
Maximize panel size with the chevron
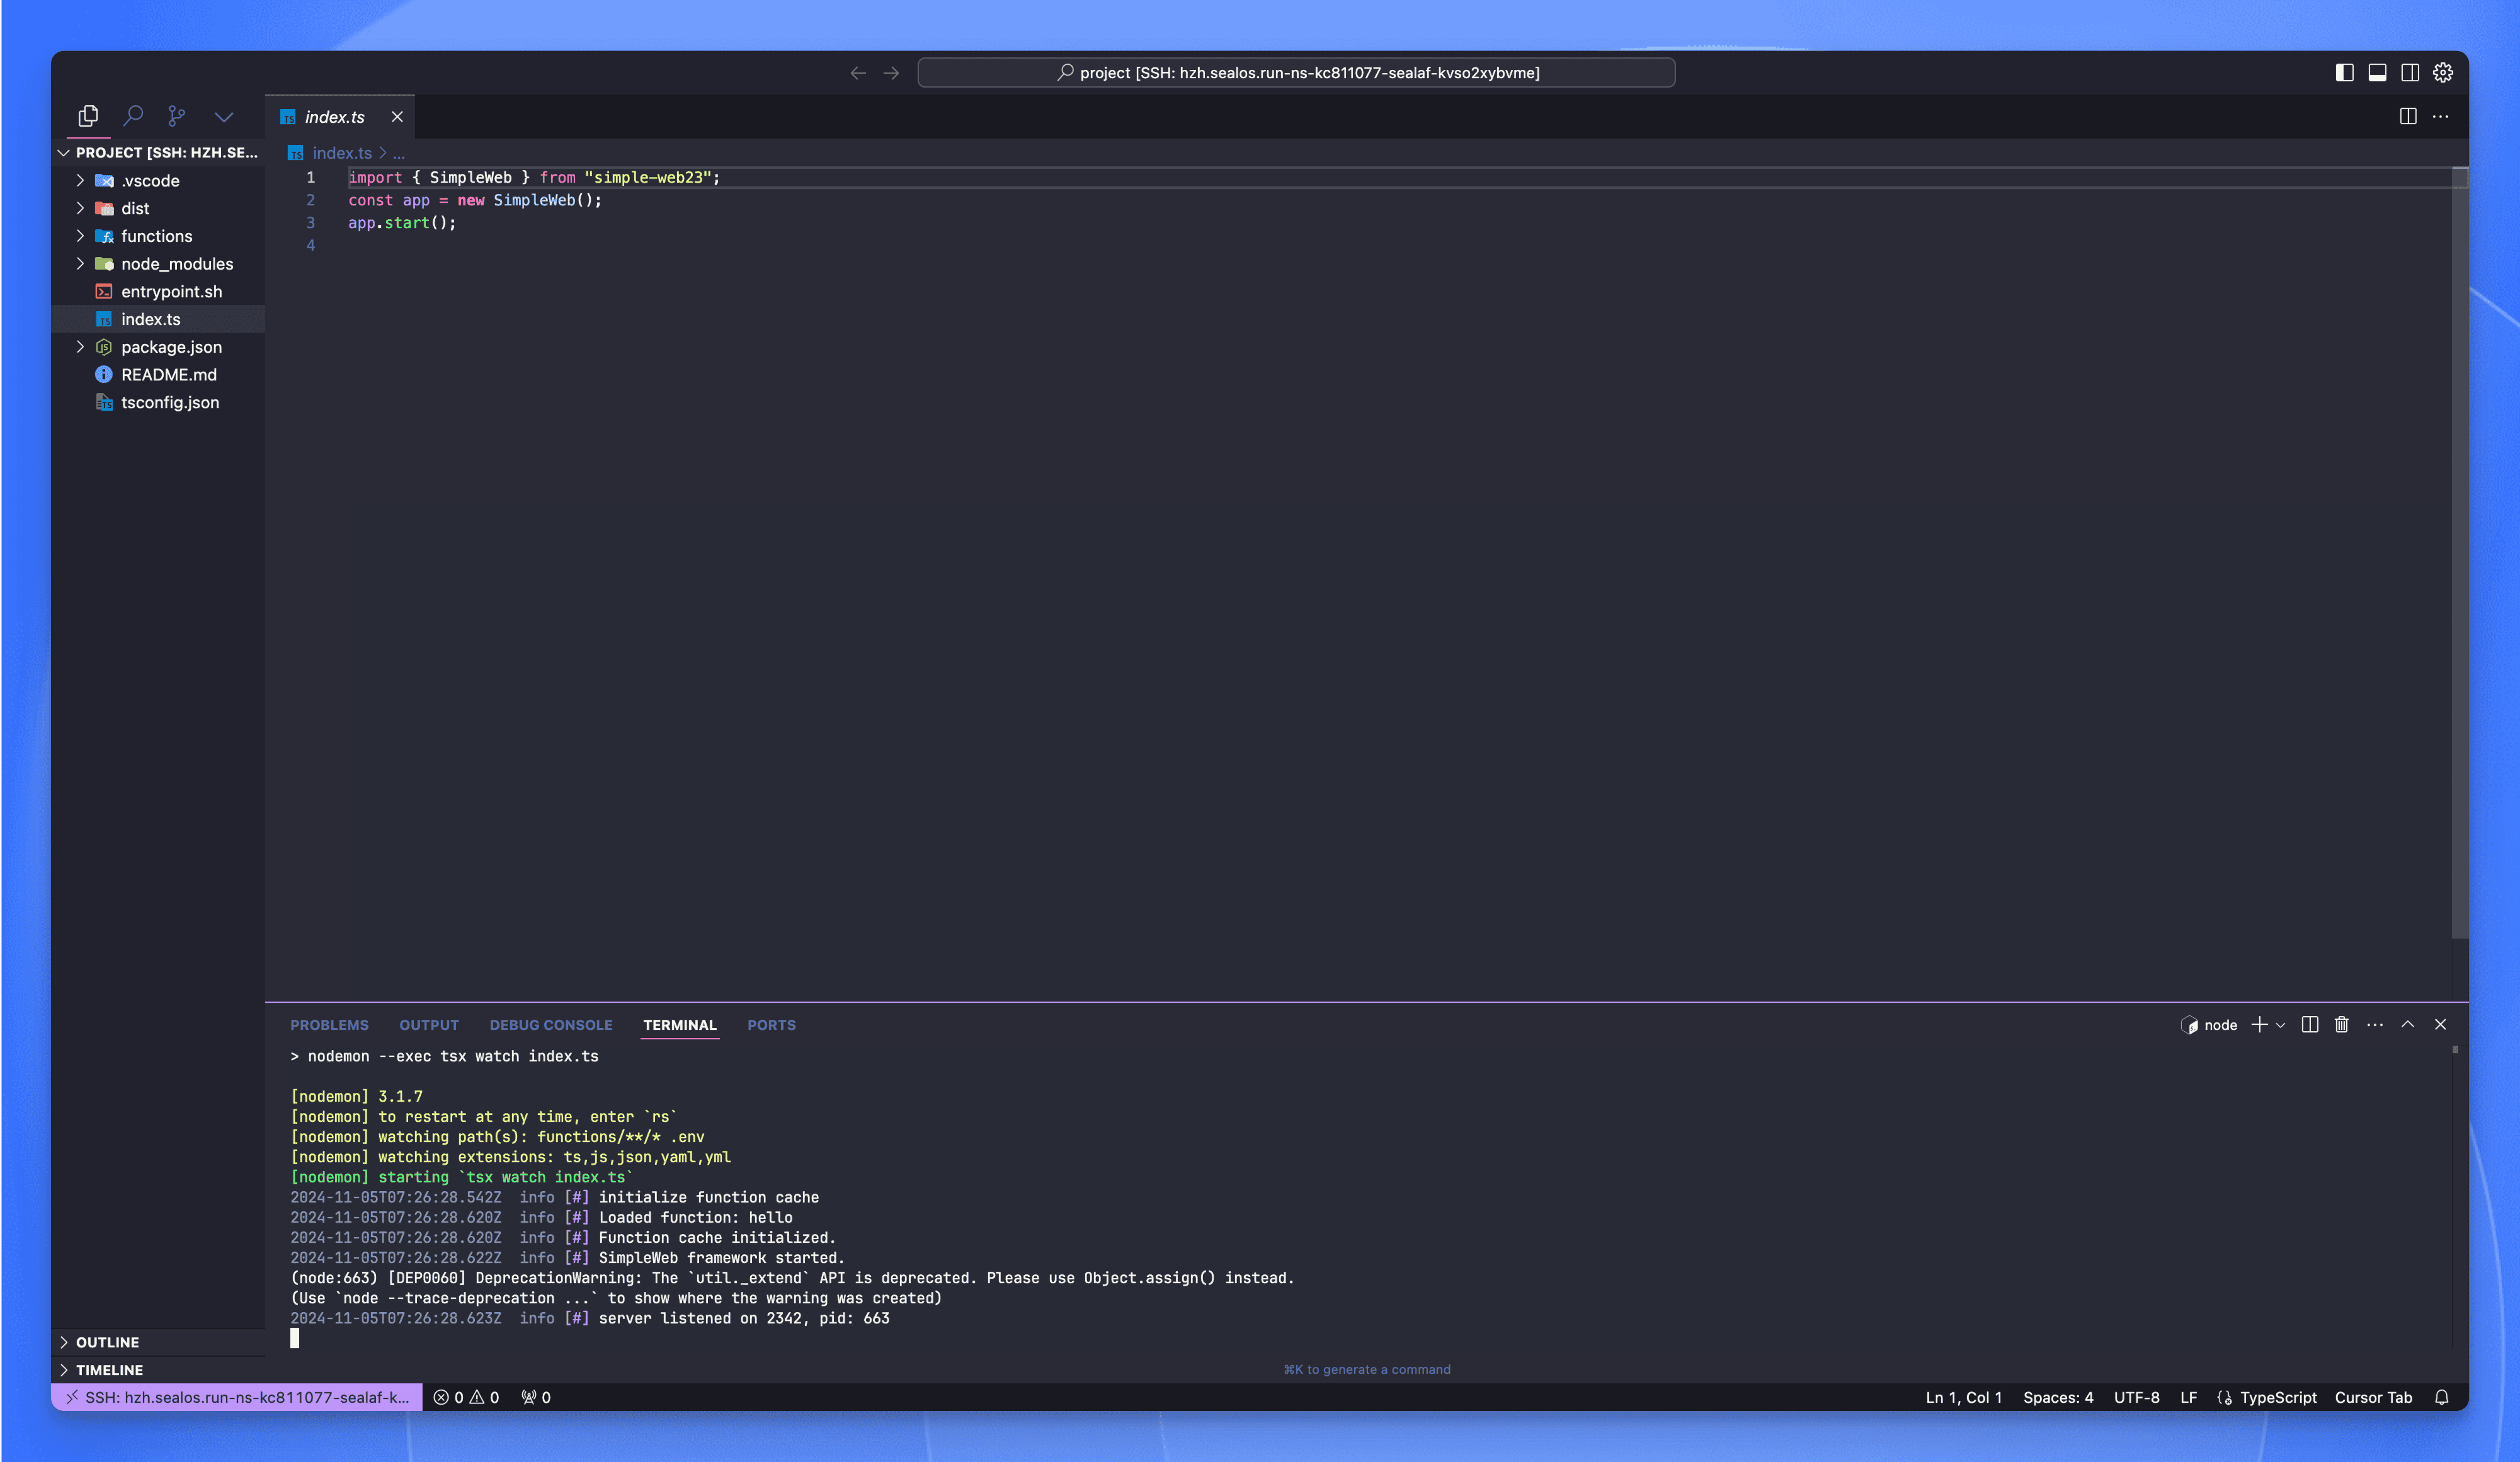[2407, 1025]
